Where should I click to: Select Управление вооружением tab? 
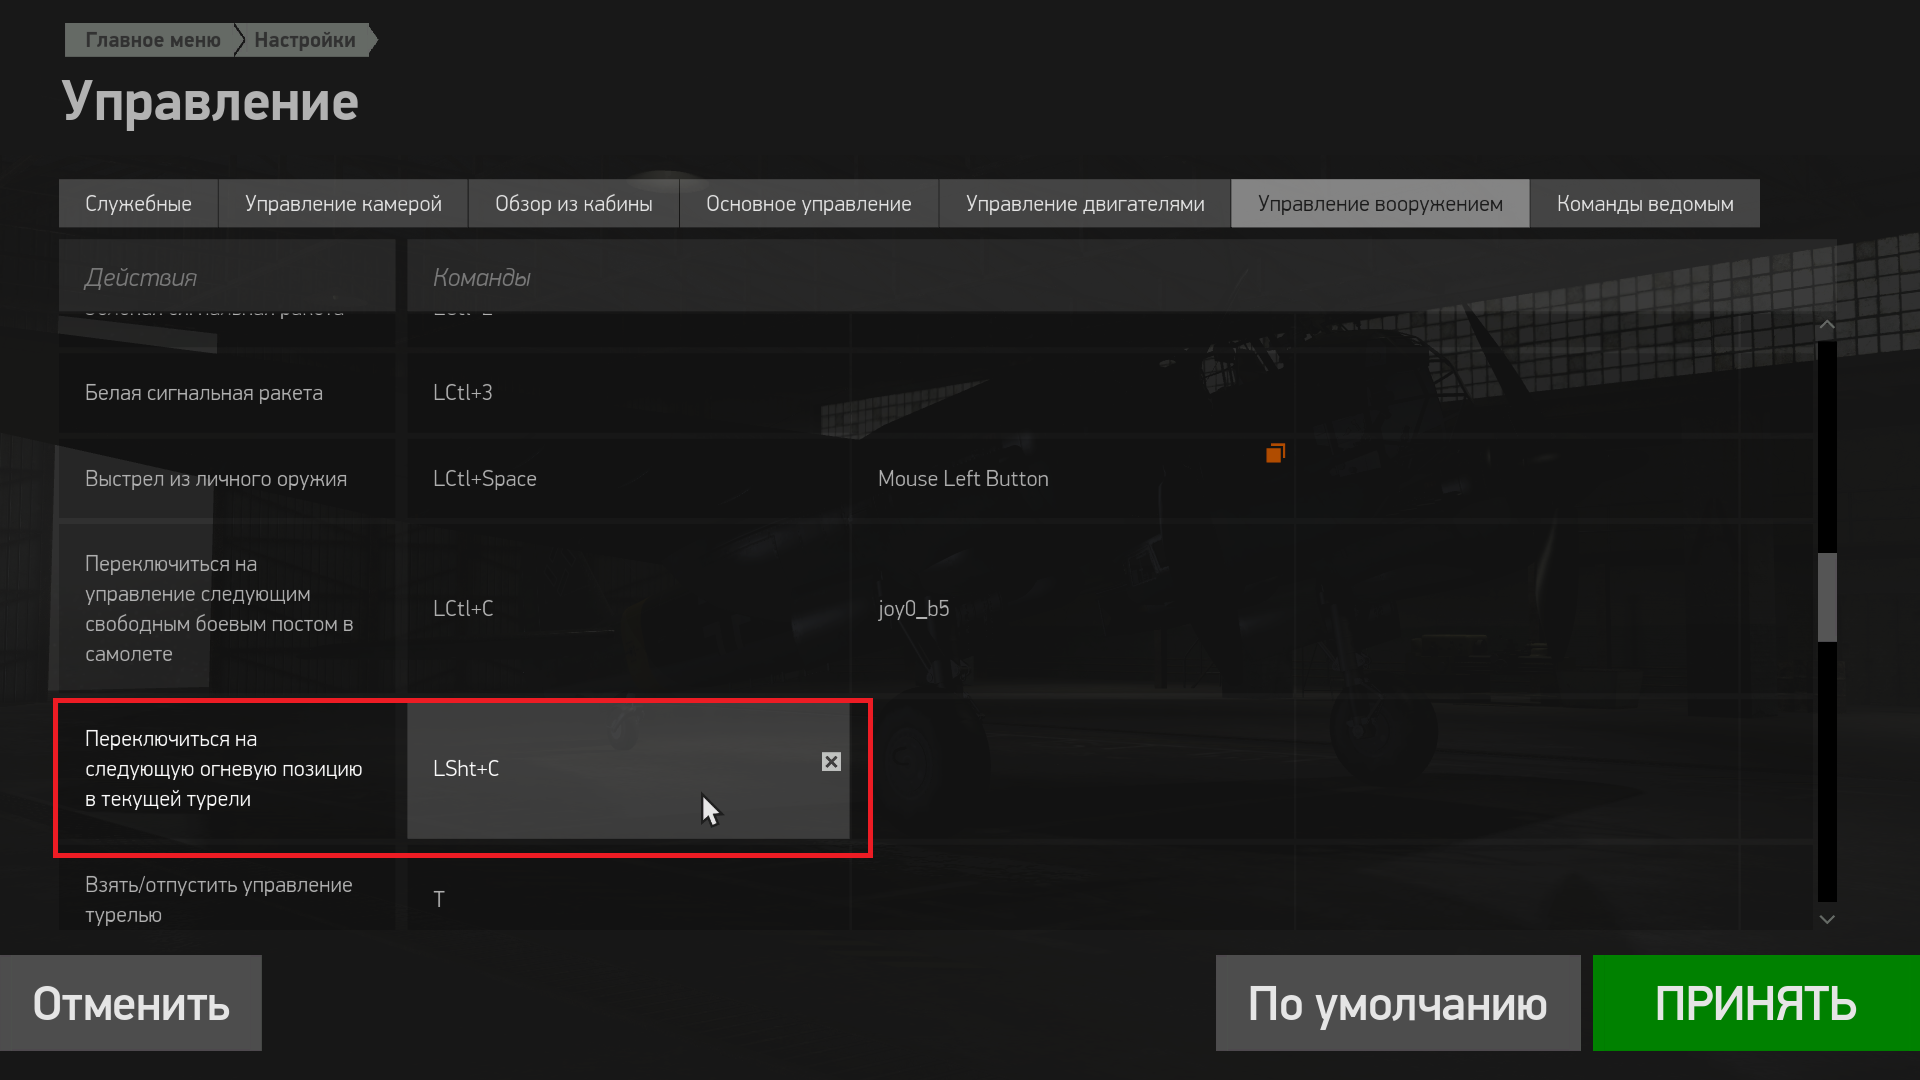click(x=1380, y=204)
